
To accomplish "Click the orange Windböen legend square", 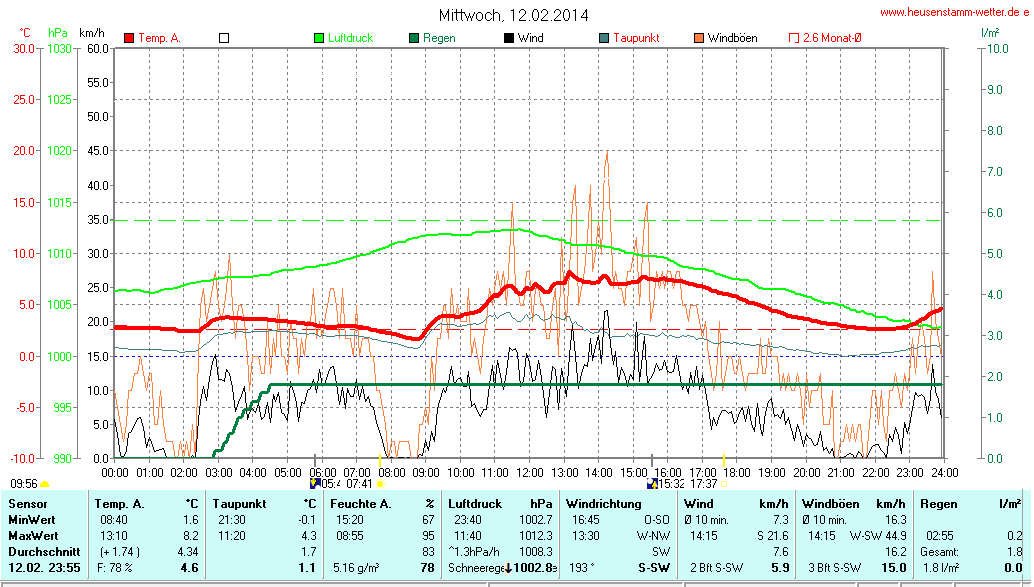I will point(699,38).
